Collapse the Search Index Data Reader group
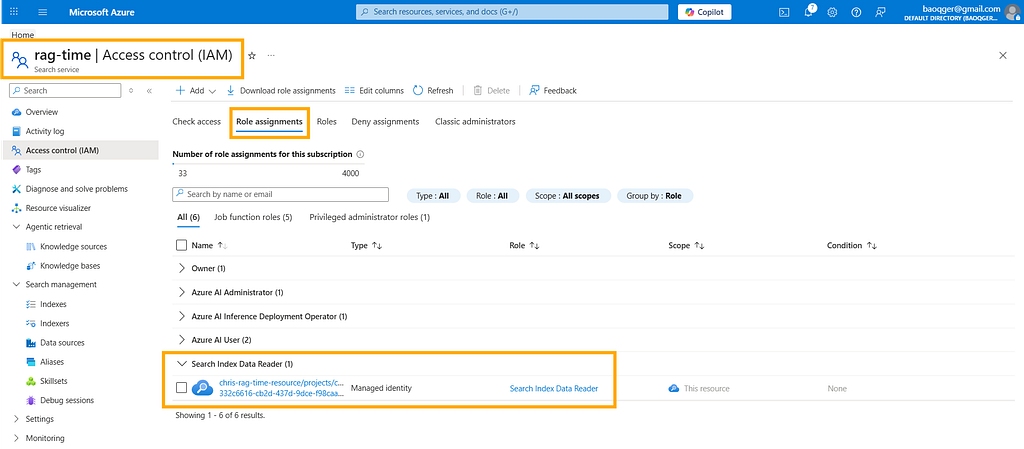 point(182,364)
